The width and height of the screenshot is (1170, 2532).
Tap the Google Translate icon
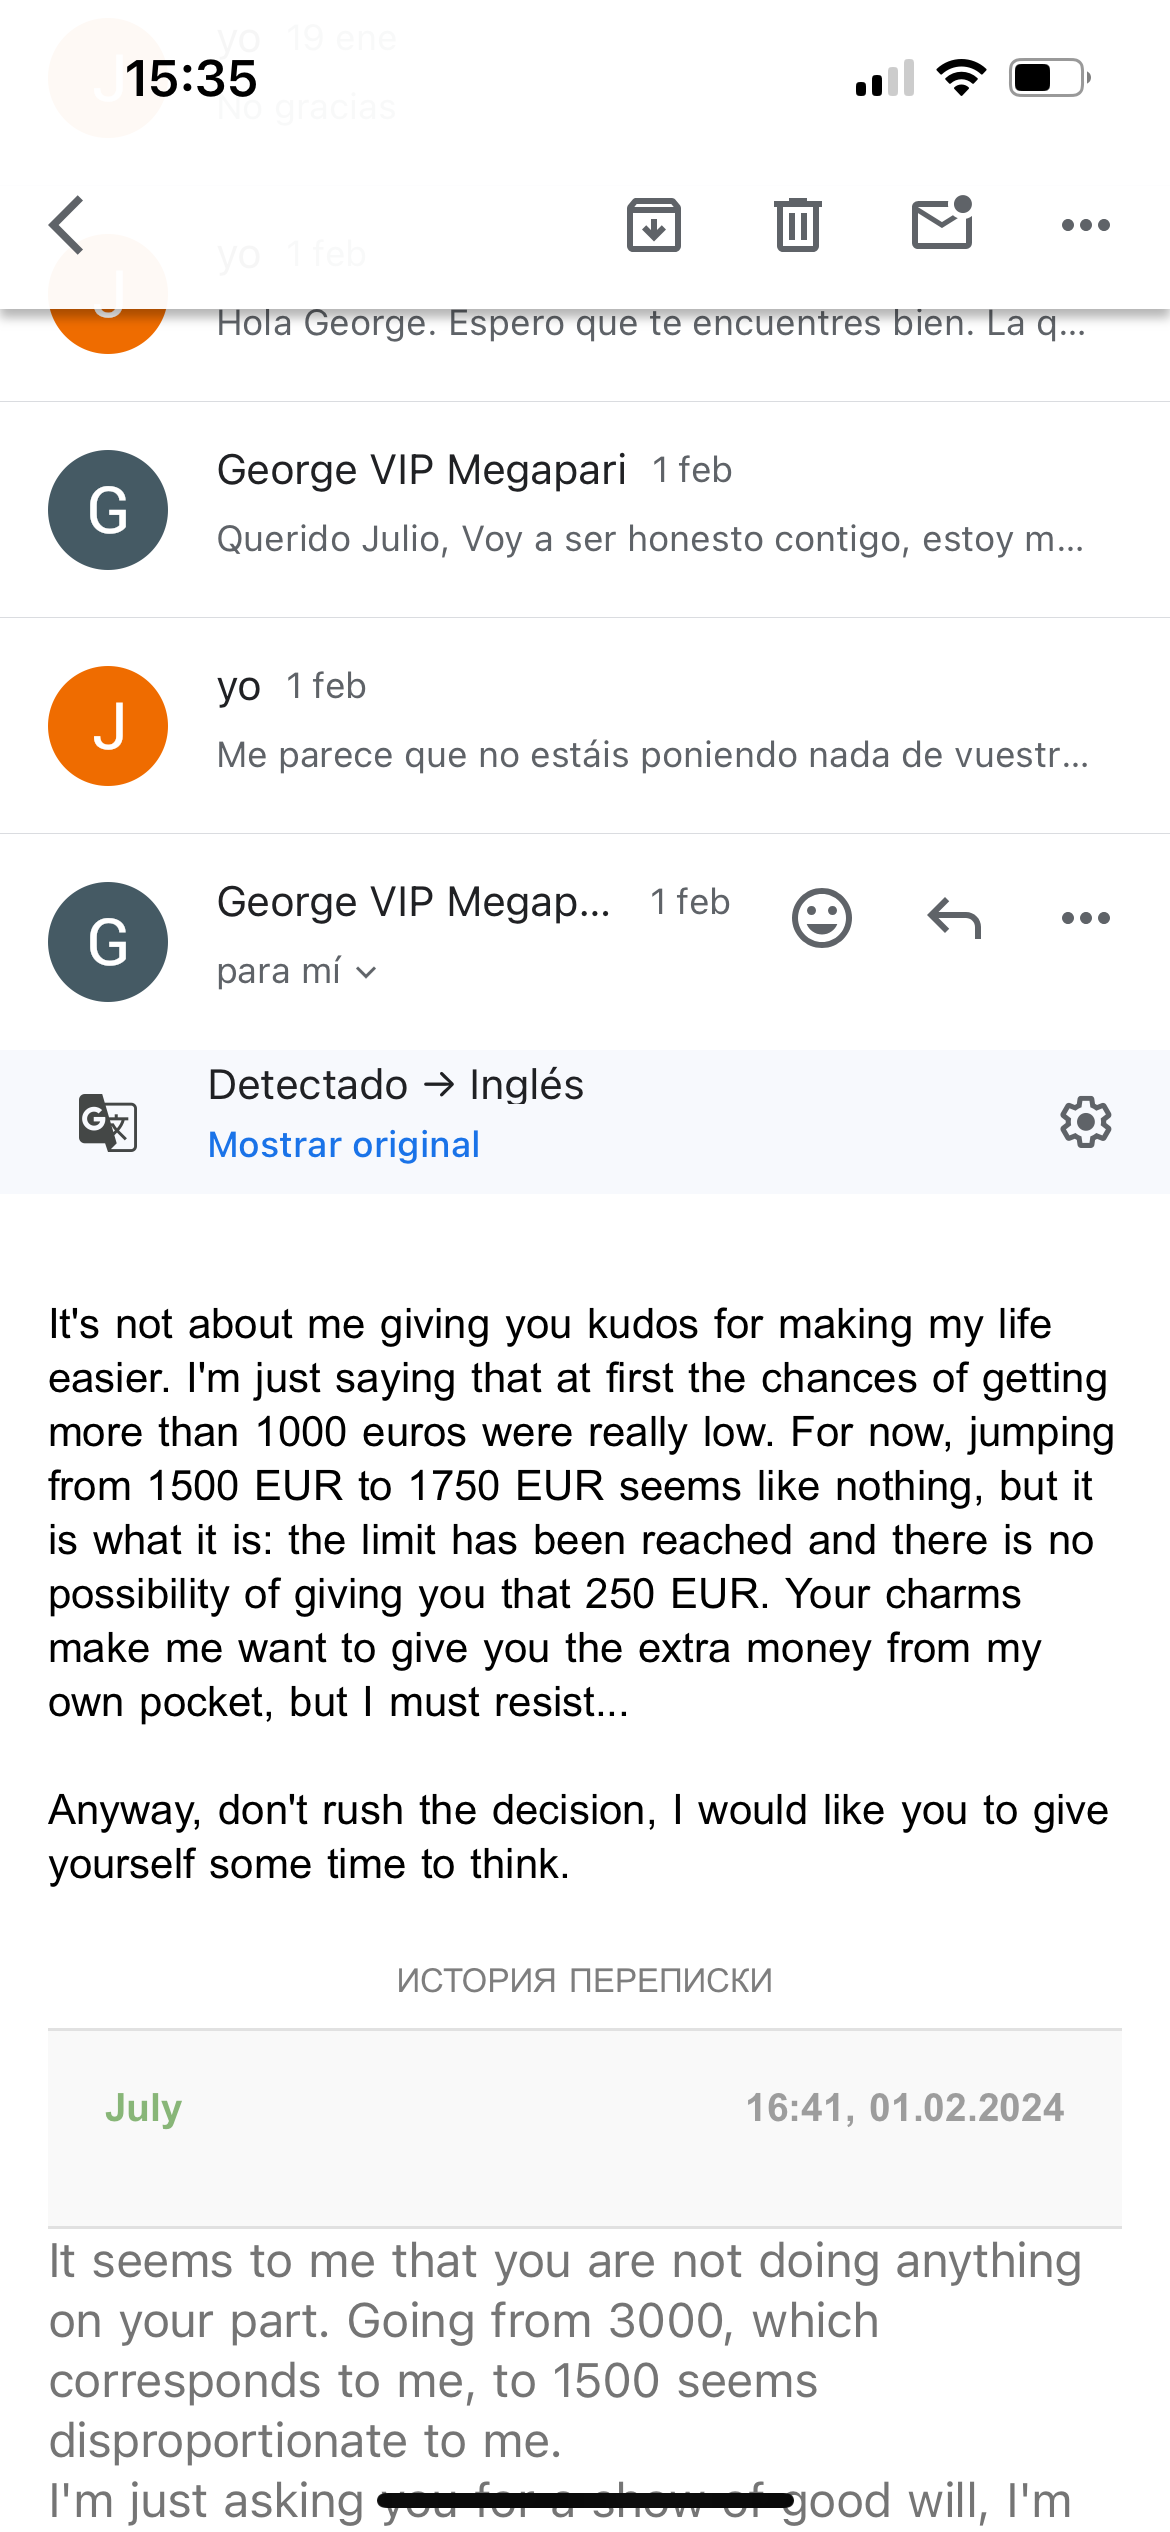point(108,1122)
